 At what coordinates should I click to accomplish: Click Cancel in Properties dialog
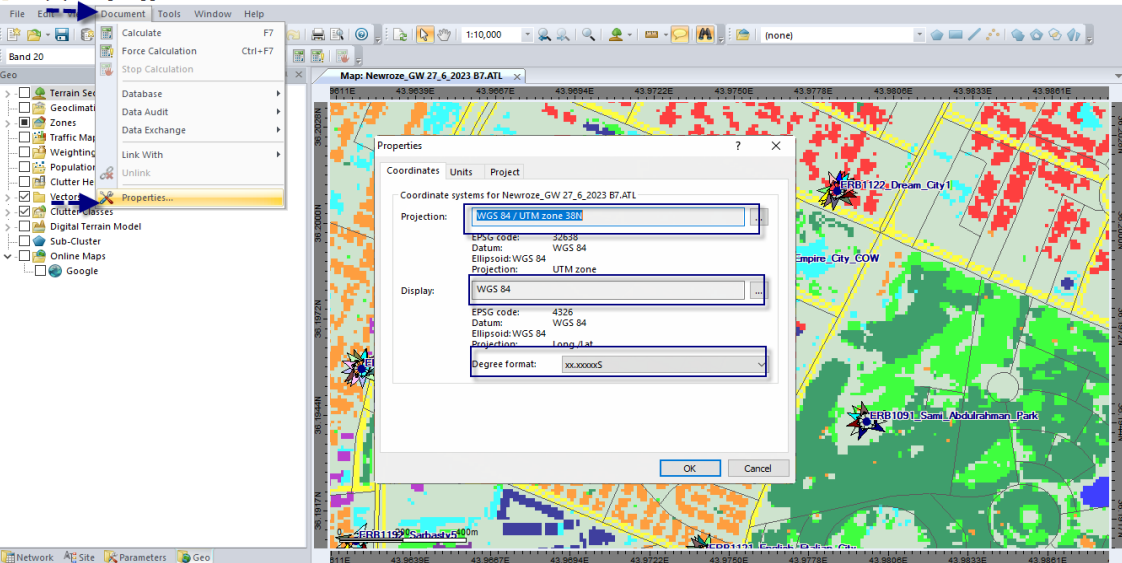757,468
